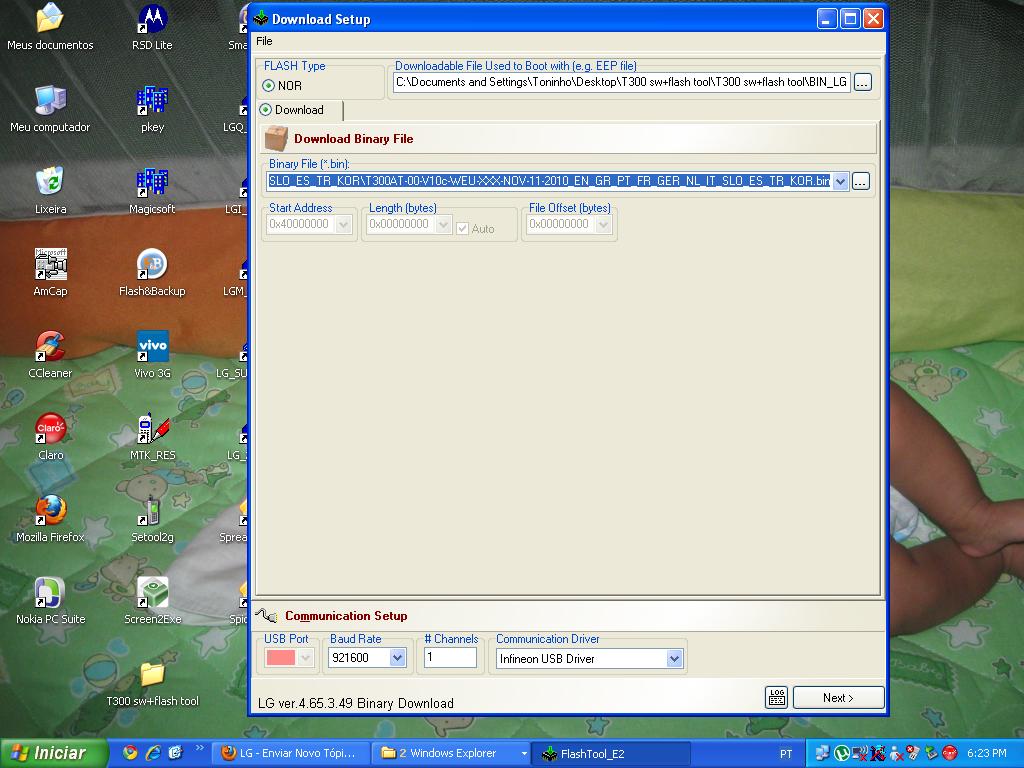This screenshot has height=768, width=1024.
Task: Click the pink USB Port swatch
Action: click(281, 658)
